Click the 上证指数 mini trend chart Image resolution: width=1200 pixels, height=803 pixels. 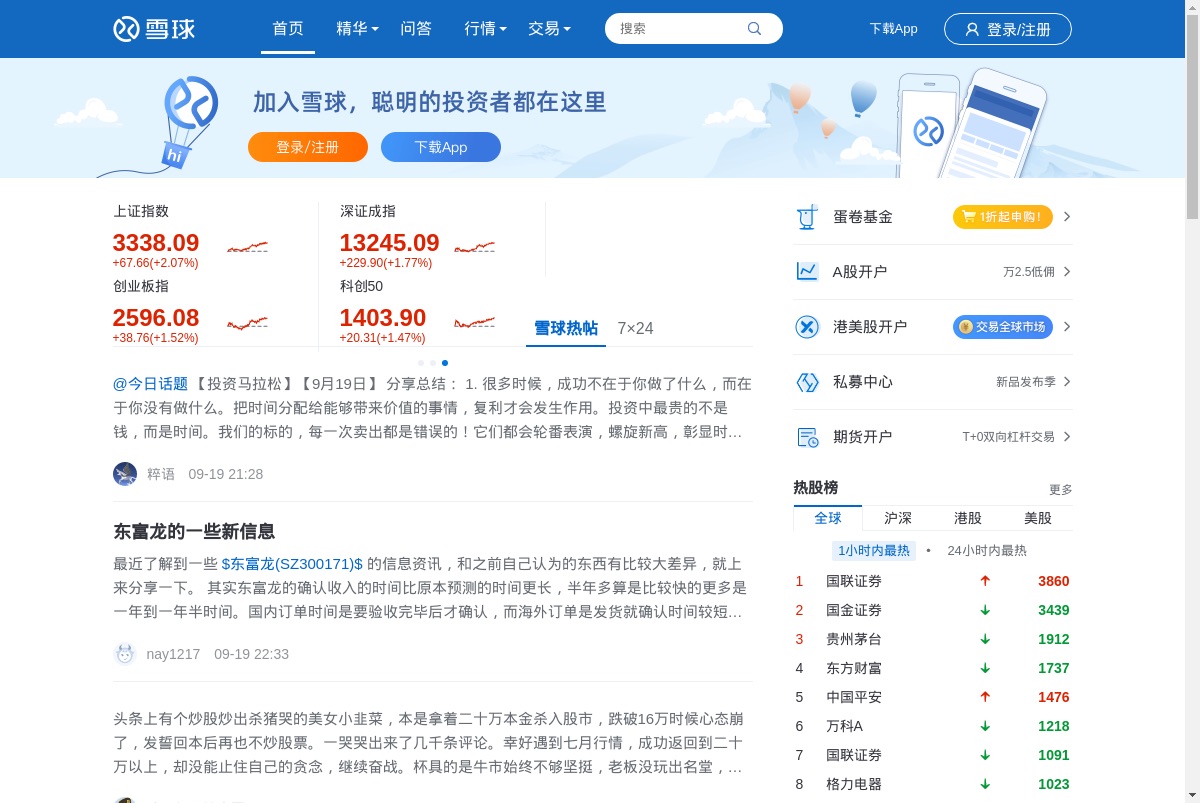coord(247,246)
